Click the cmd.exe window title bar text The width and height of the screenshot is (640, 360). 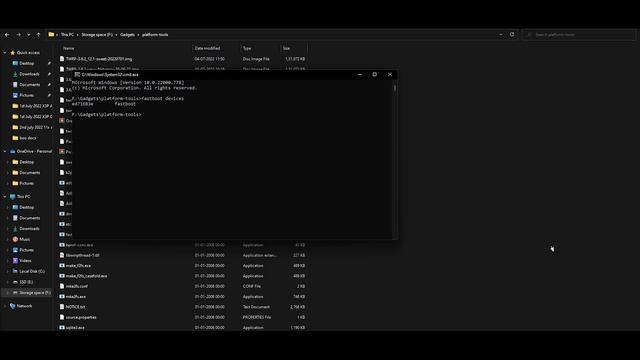(x=110, y=75)
